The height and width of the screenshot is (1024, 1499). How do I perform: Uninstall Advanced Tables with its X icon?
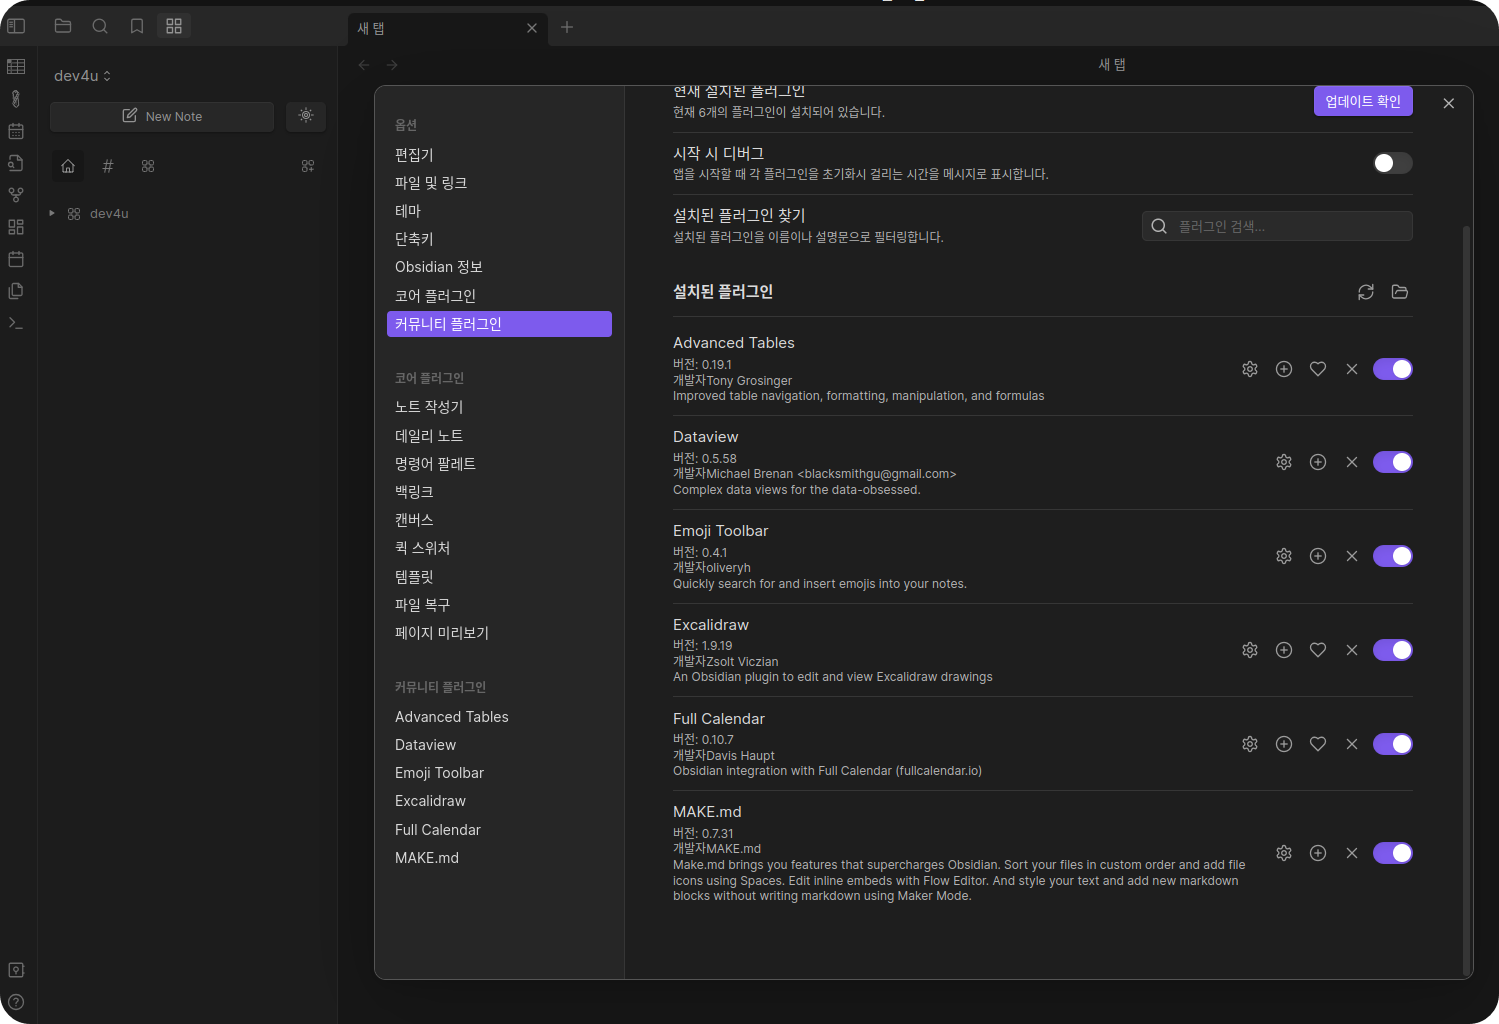click(x=1352, y=369)
